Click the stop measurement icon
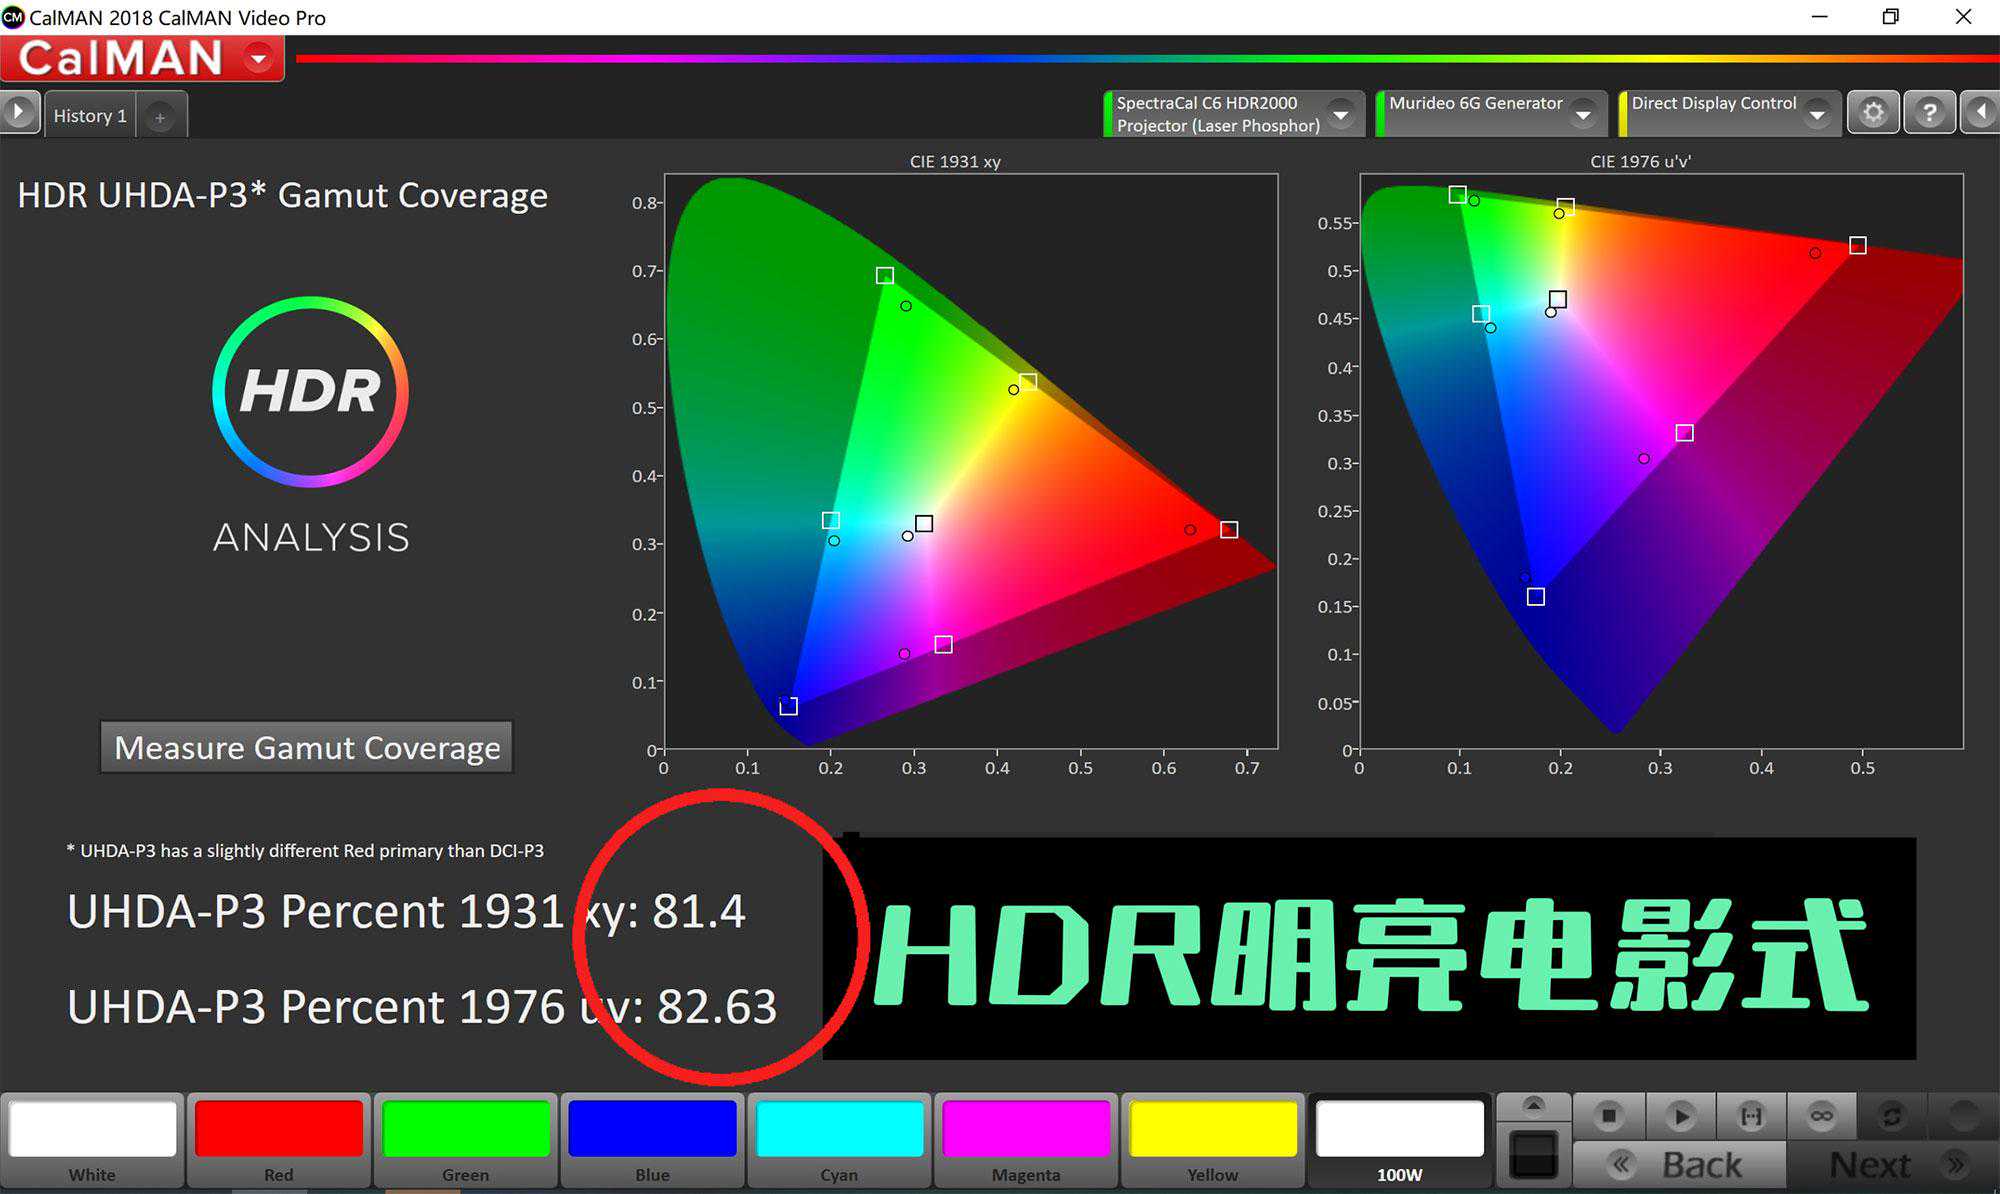This screenshot has width=2000, height=1194. pyautogui.click(x=1608, y=1115)
